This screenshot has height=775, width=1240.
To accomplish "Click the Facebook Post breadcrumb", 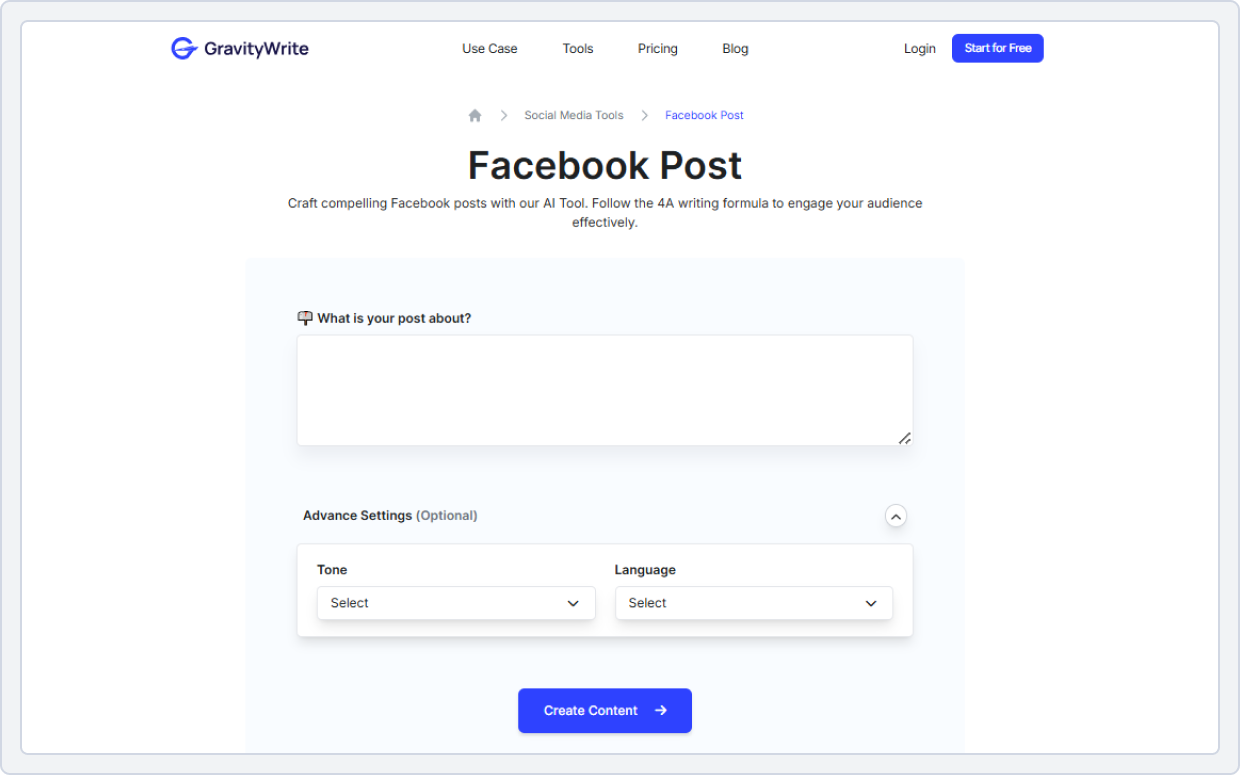I will tap(705, 115).
